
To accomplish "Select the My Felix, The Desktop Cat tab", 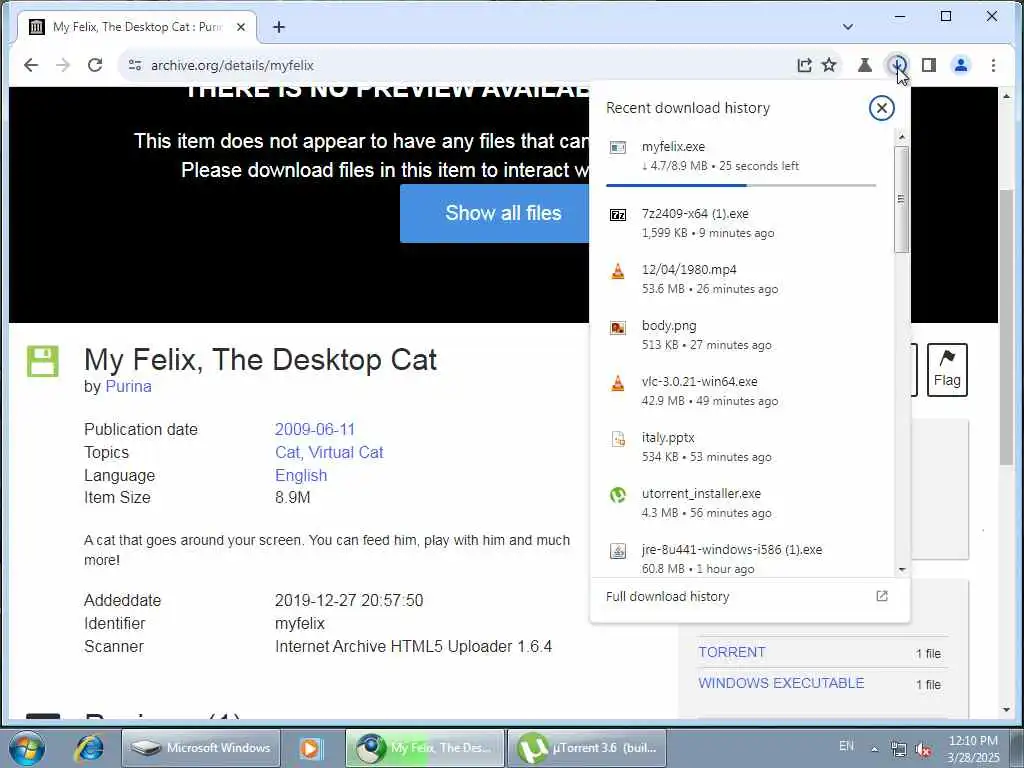I will [x=137, y=27].
